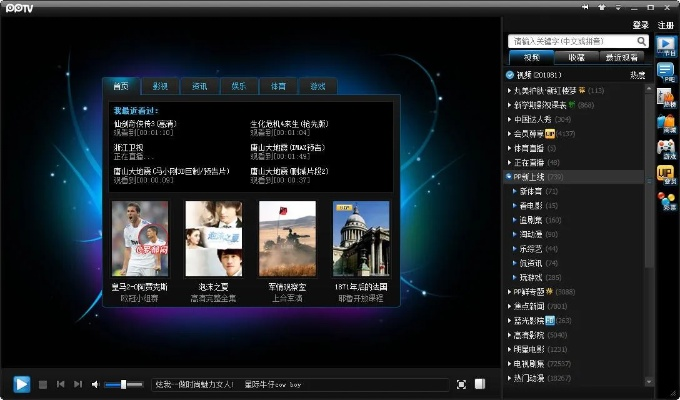Enter fullscreen mode via bottom icon

[x=461, y=384]
